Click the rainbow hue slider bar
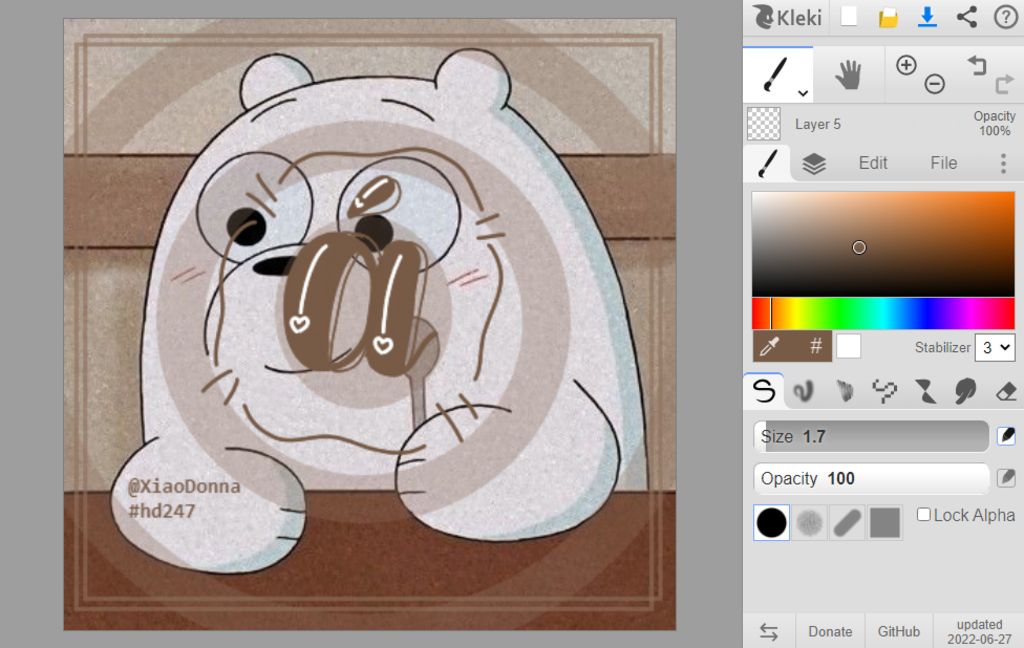Screen dimensions: 1024x648 coord(883,314)
